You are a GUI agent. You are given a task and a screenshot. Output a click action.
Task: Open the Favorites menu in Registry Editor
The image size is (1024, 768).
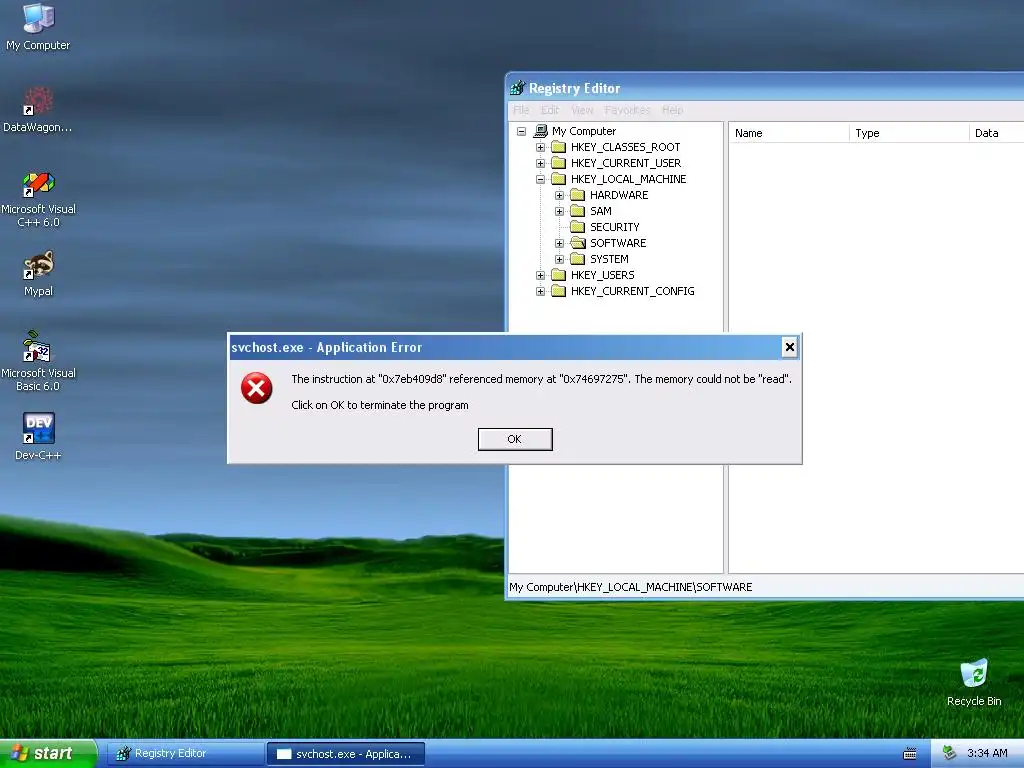(x=627, y=110)
